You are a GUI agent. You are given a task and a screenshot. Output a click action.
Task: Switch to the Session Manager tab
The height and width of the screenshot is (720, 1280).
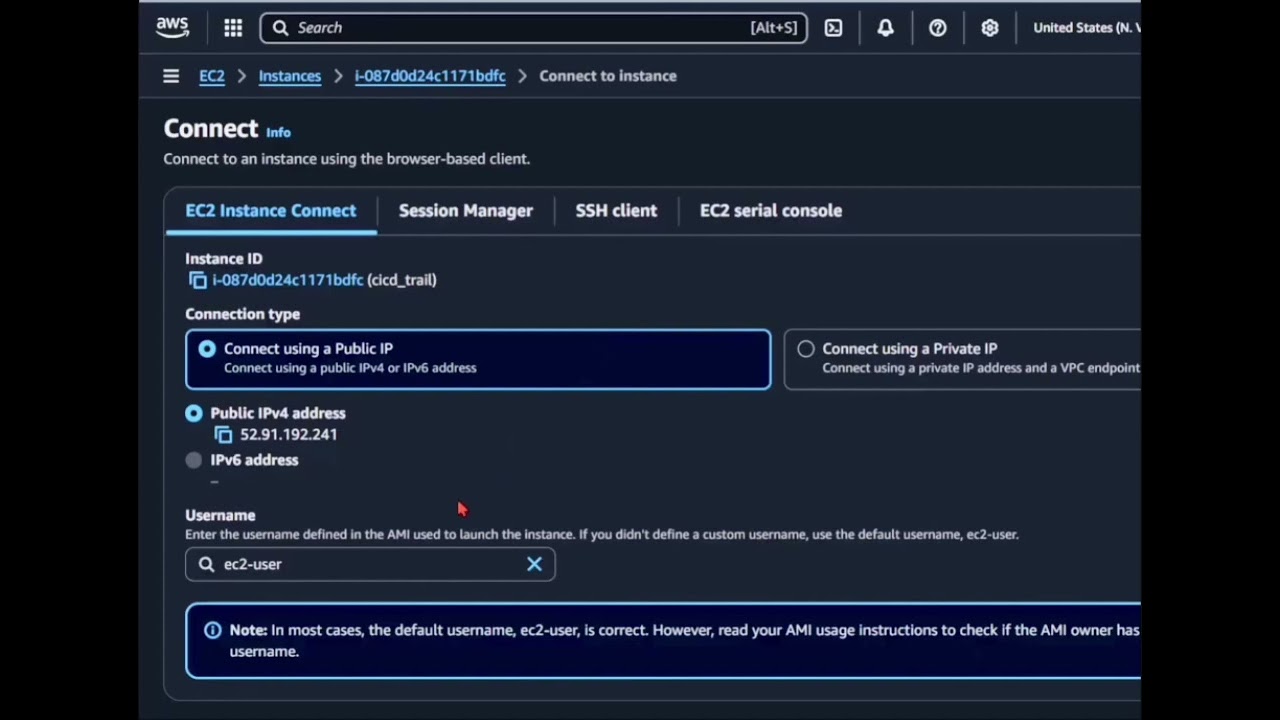(x=466, y=211)
